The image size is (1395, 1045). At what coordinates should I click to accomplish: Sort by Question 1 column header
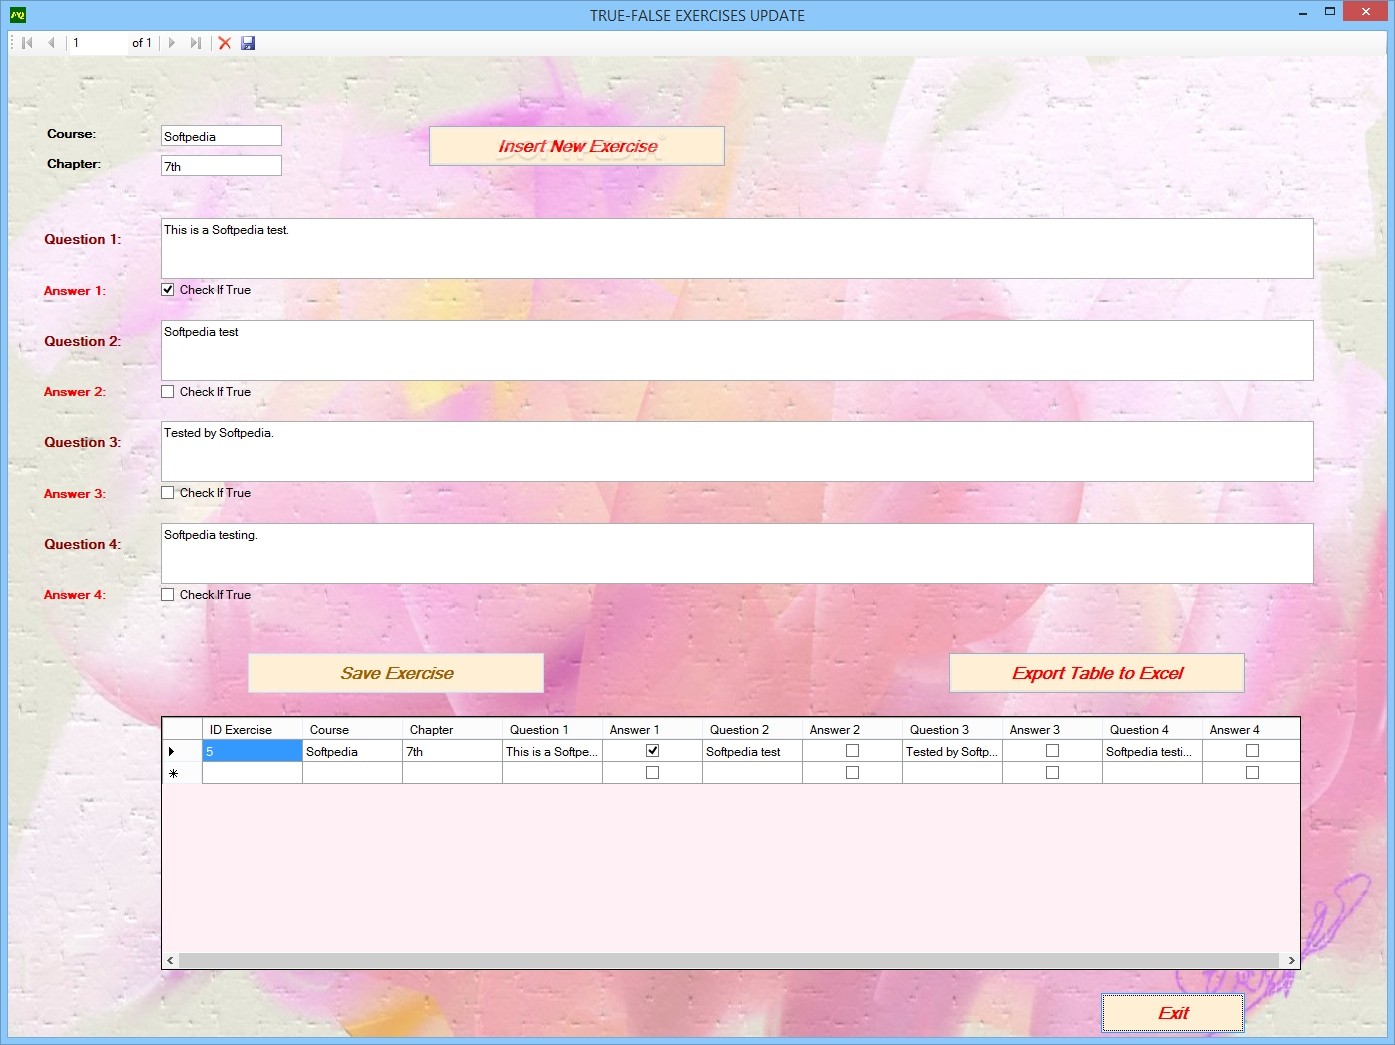coord(552,729)
